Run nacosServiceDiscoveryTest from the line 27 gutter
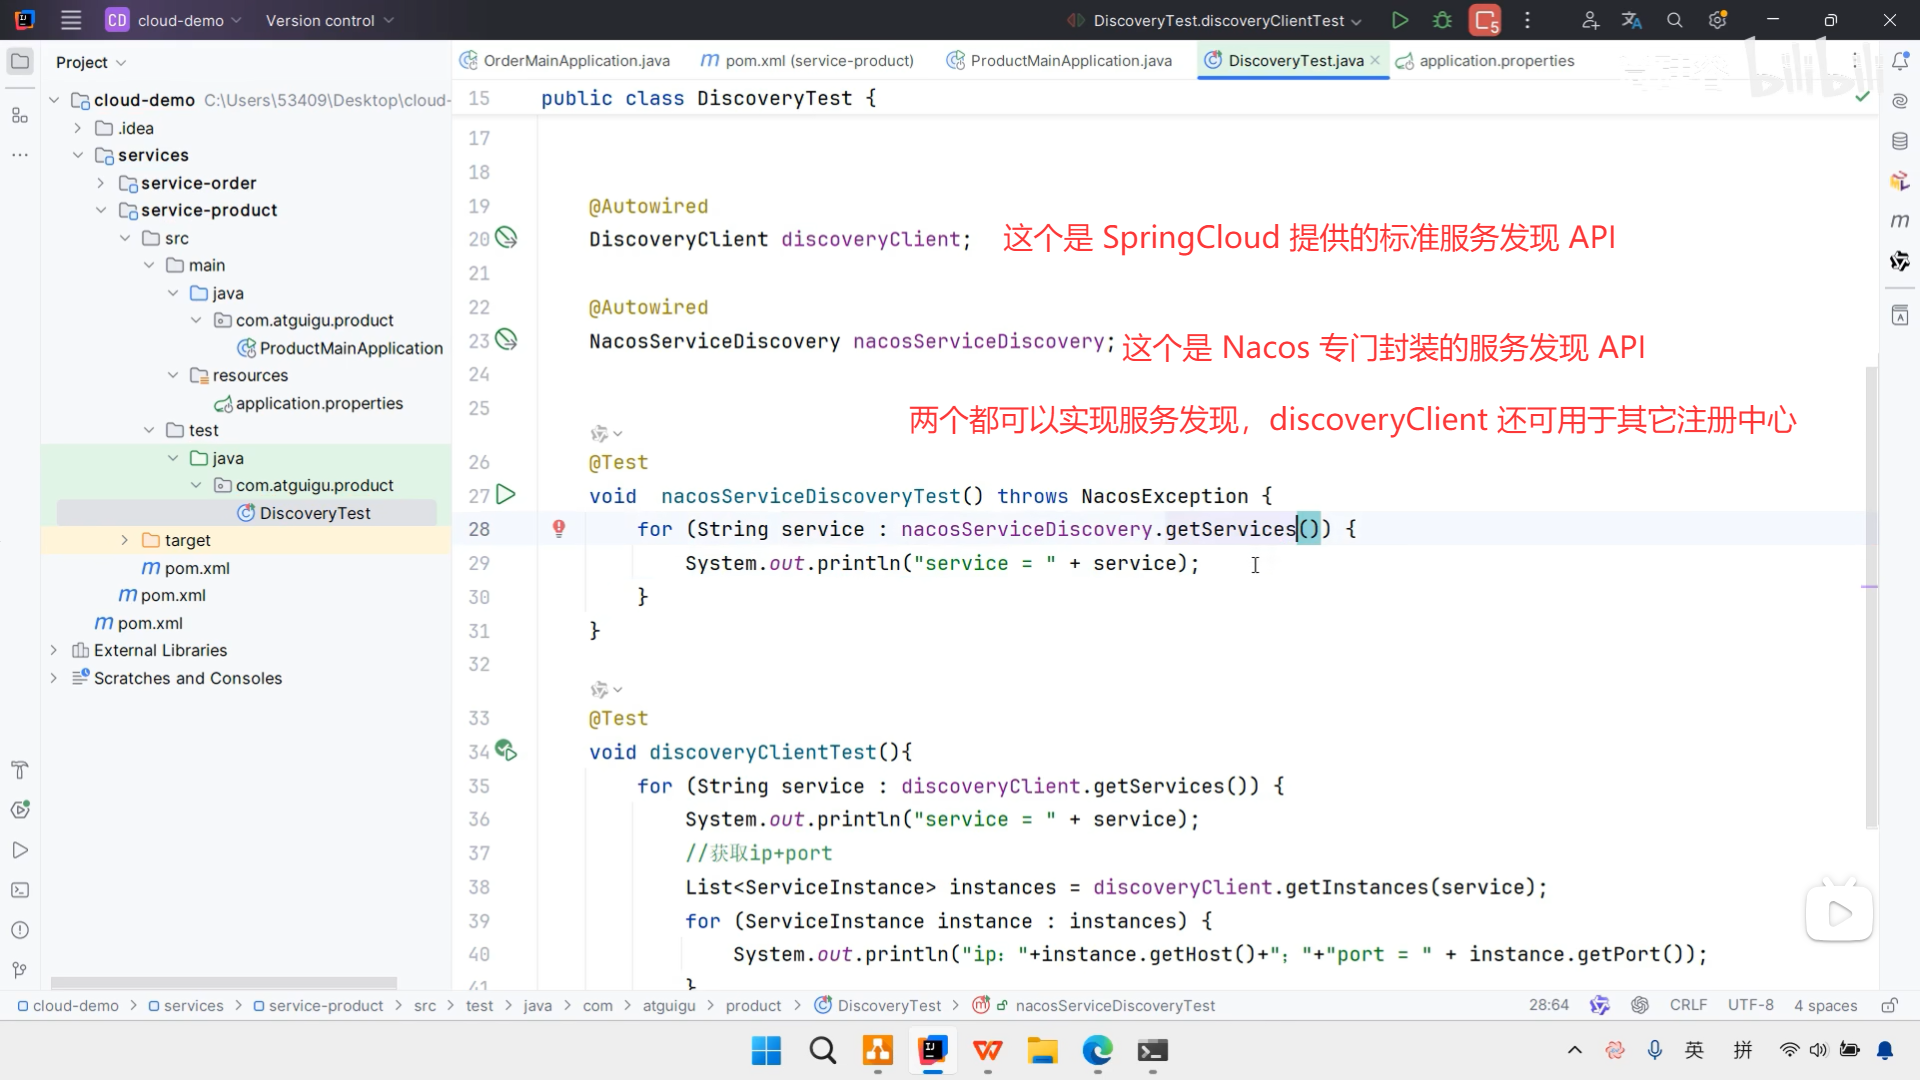This screenshot has height=1080, width=1920. pyautogui.click(x=506, y=495)
